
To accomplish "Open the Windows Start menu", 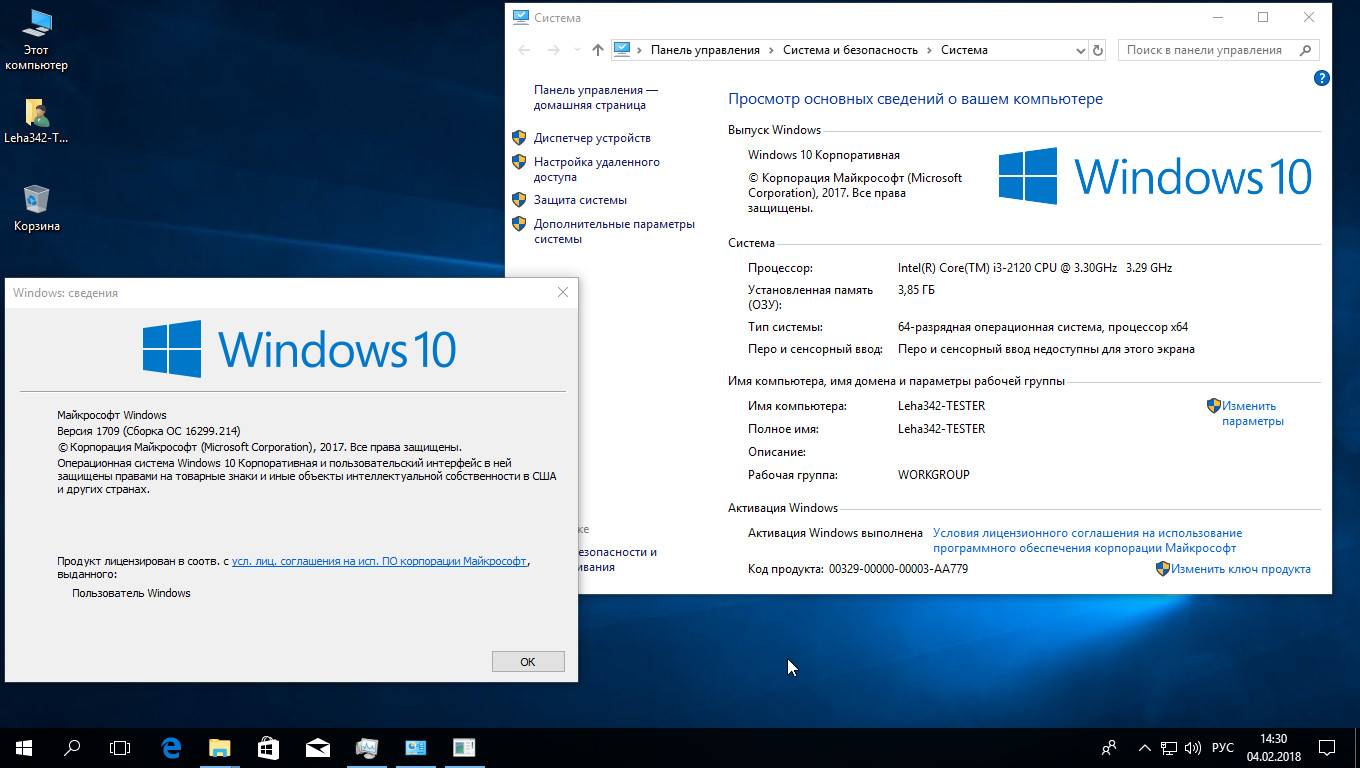I will pyautogui.click(x=24, y=747).
